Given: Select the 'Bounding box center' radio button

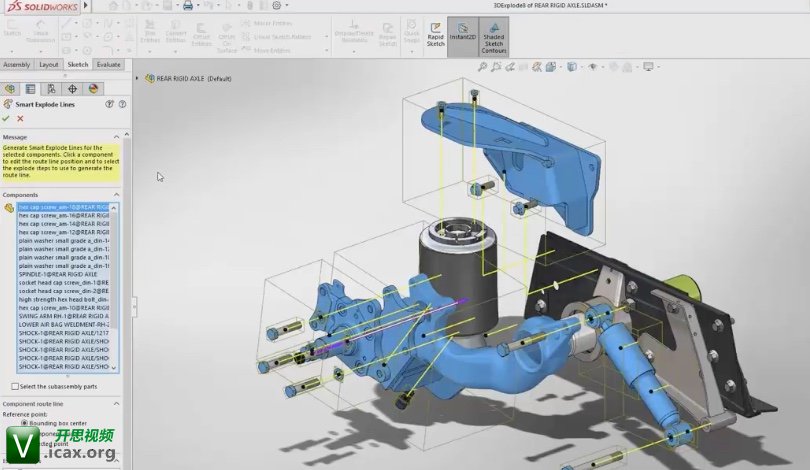Looking at the screenshot, I should (25, 423).
